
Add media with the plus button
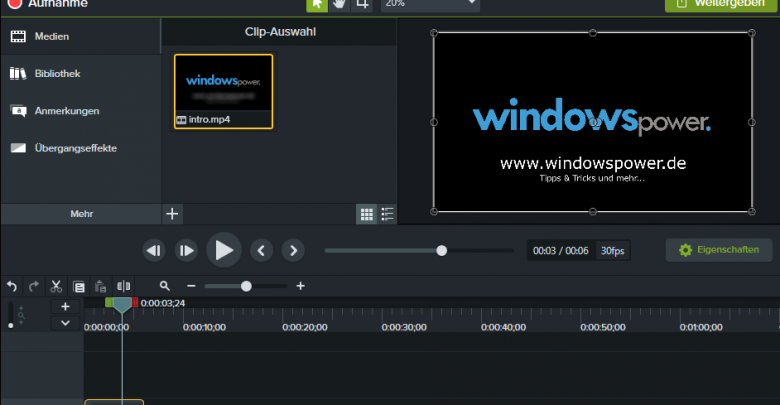click(x=172, y=214)
